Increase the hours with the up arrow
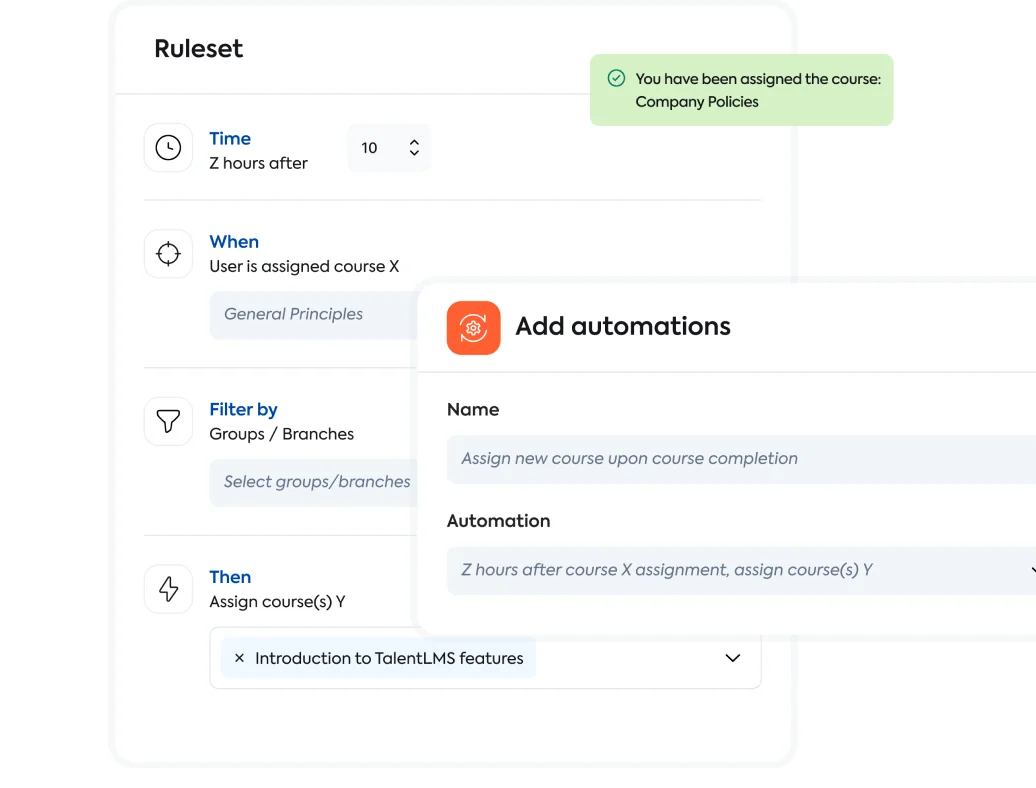Image resolution: width=1036 pixels, height=788 pixels. pyautogui.click(x=414, y=142)
